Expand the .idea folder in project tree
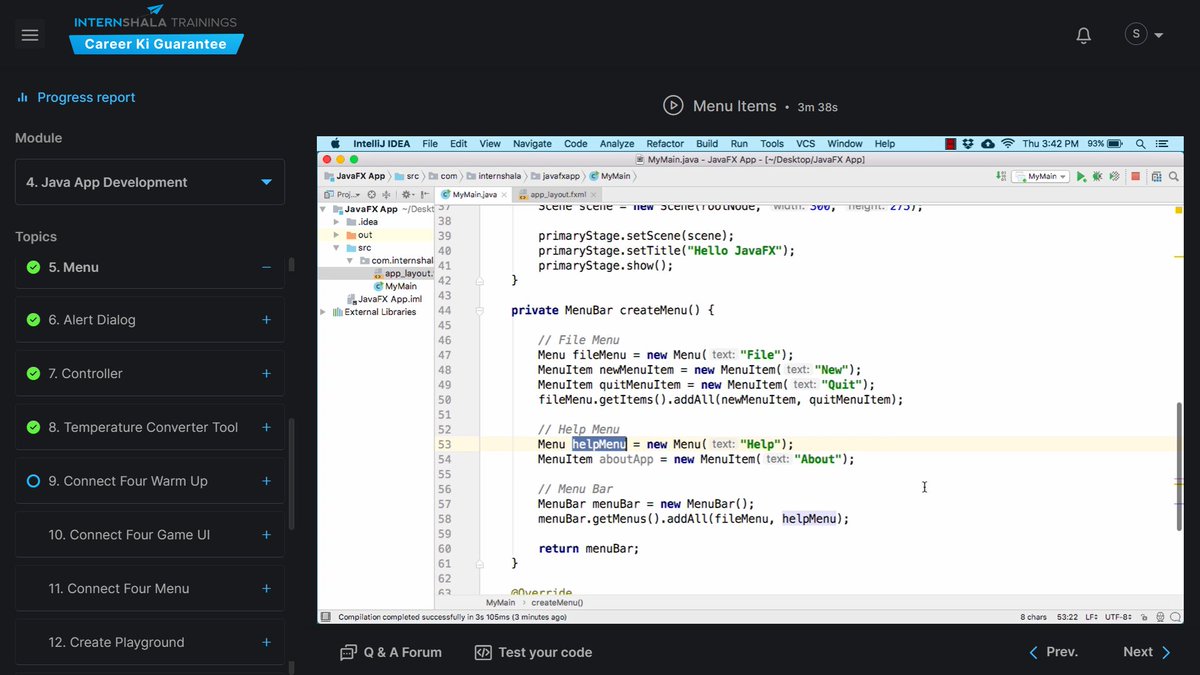Image resolution: width=1200 pixels, height=675 pixels. [x=337, y=222]
